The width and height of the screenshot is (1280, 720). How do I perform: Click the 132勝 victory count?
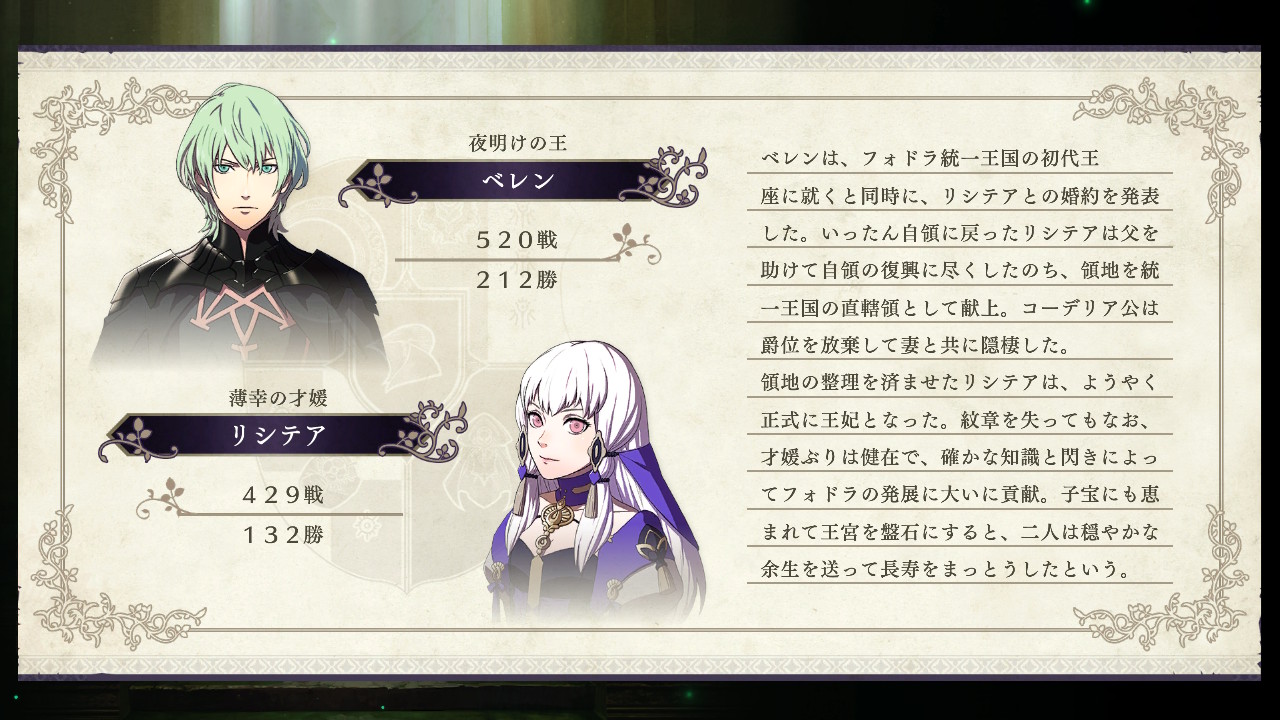coord(283,535)
